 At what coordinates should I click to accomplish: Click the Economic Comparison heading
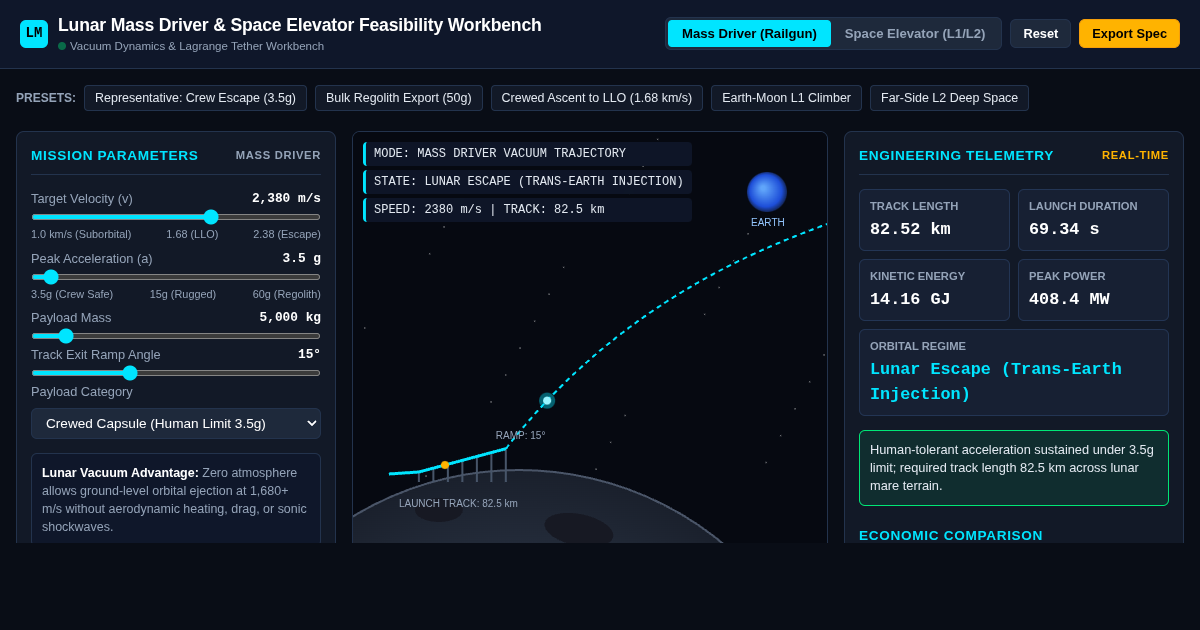(x=951, y=535)
